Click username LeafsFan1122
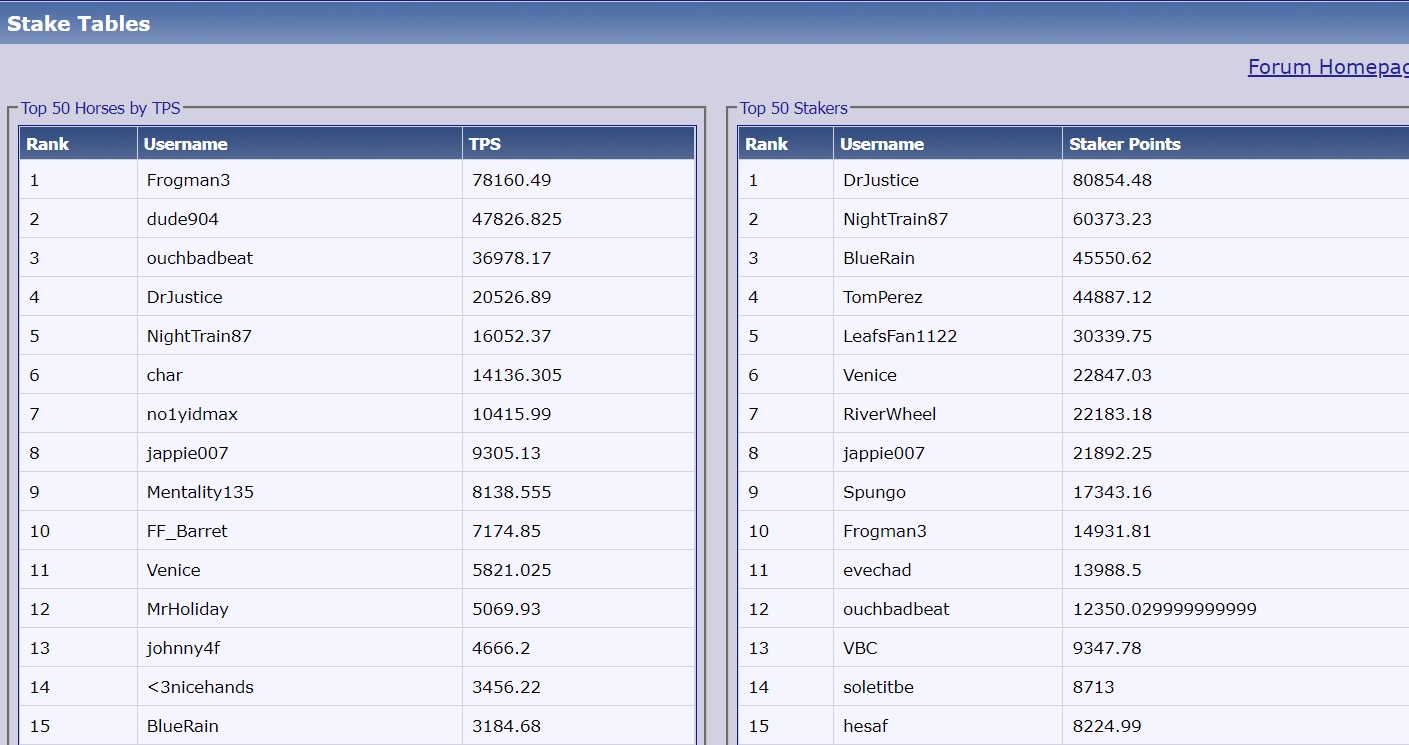Image resolution: width=1409 pixels, height=745 pixels. click(899, 336)
